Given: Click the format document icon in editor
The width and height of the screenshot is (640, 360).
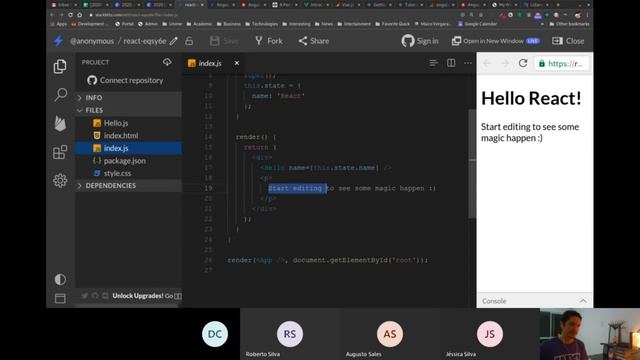Looking at the screenshot, I should pos(433,63).
